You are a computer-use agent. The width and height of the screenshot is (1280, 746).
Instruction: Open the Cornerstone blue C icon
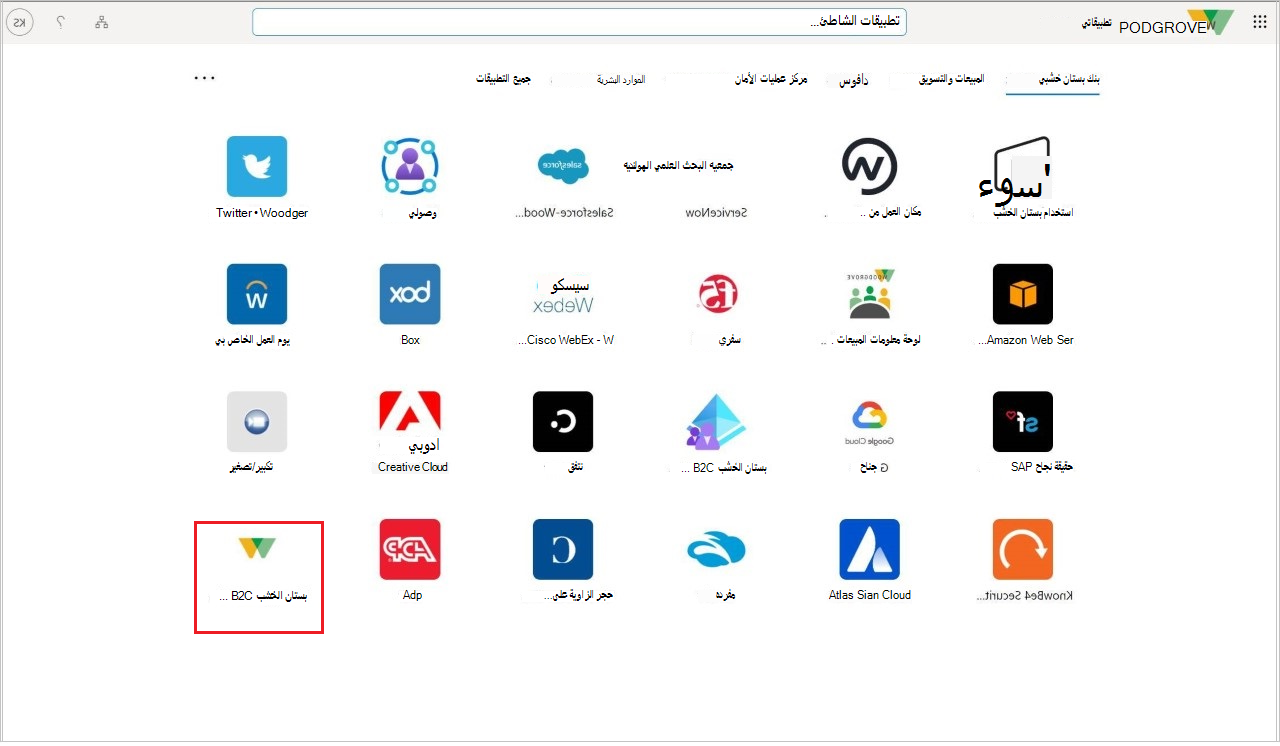[x=563, y=549]
